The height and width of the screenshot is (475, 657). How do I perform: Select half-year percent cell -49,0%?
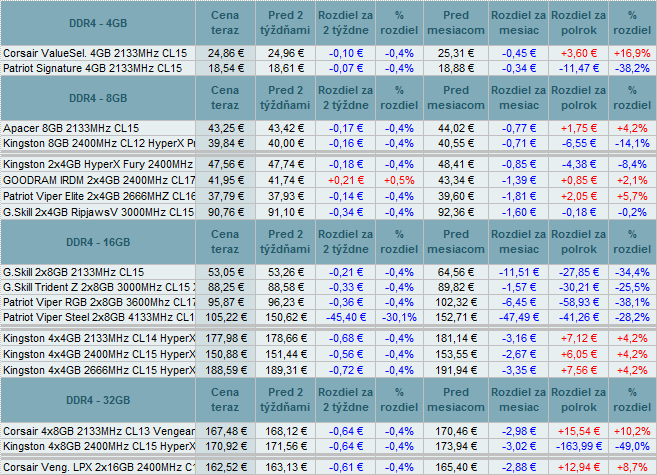[632, 446]
